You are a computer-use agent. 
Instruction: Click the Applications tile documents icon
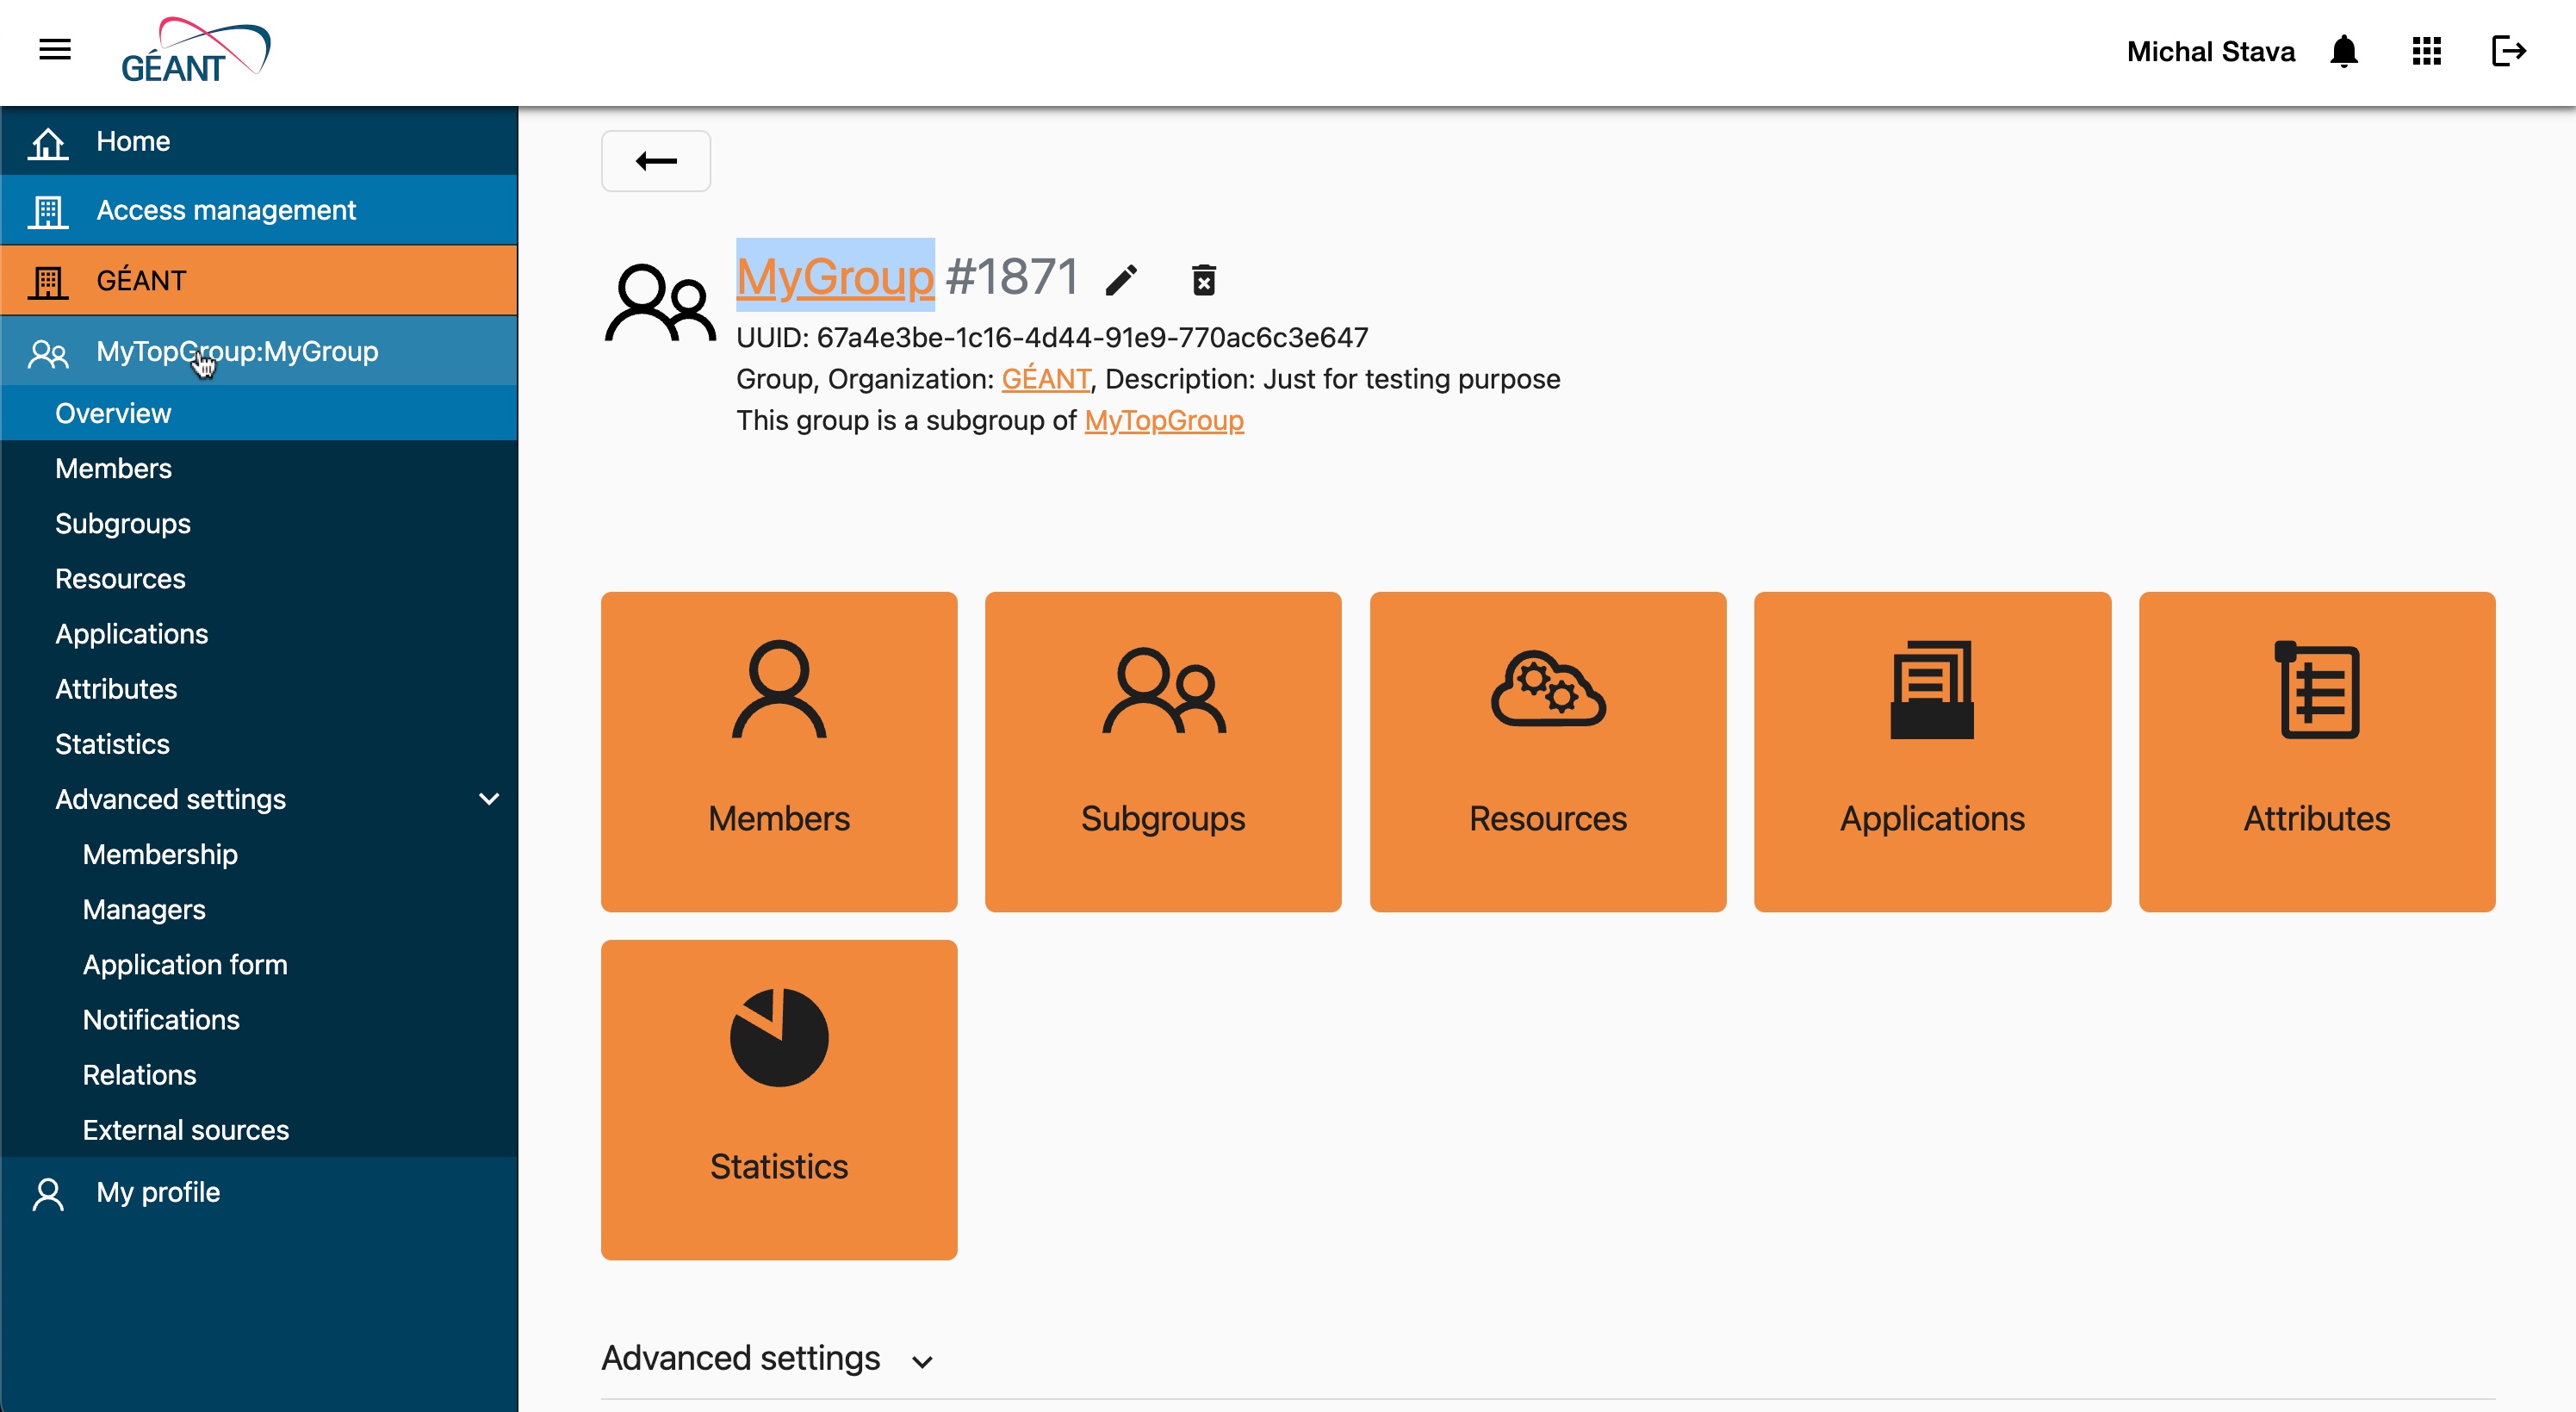(1932, 689)
